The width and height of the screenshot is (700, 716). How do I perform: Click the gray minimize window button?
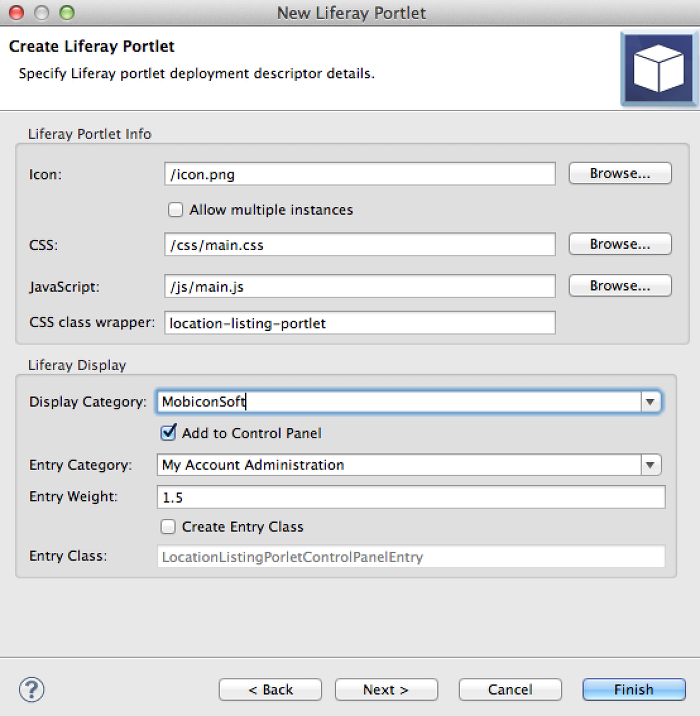tap(42, 13)
